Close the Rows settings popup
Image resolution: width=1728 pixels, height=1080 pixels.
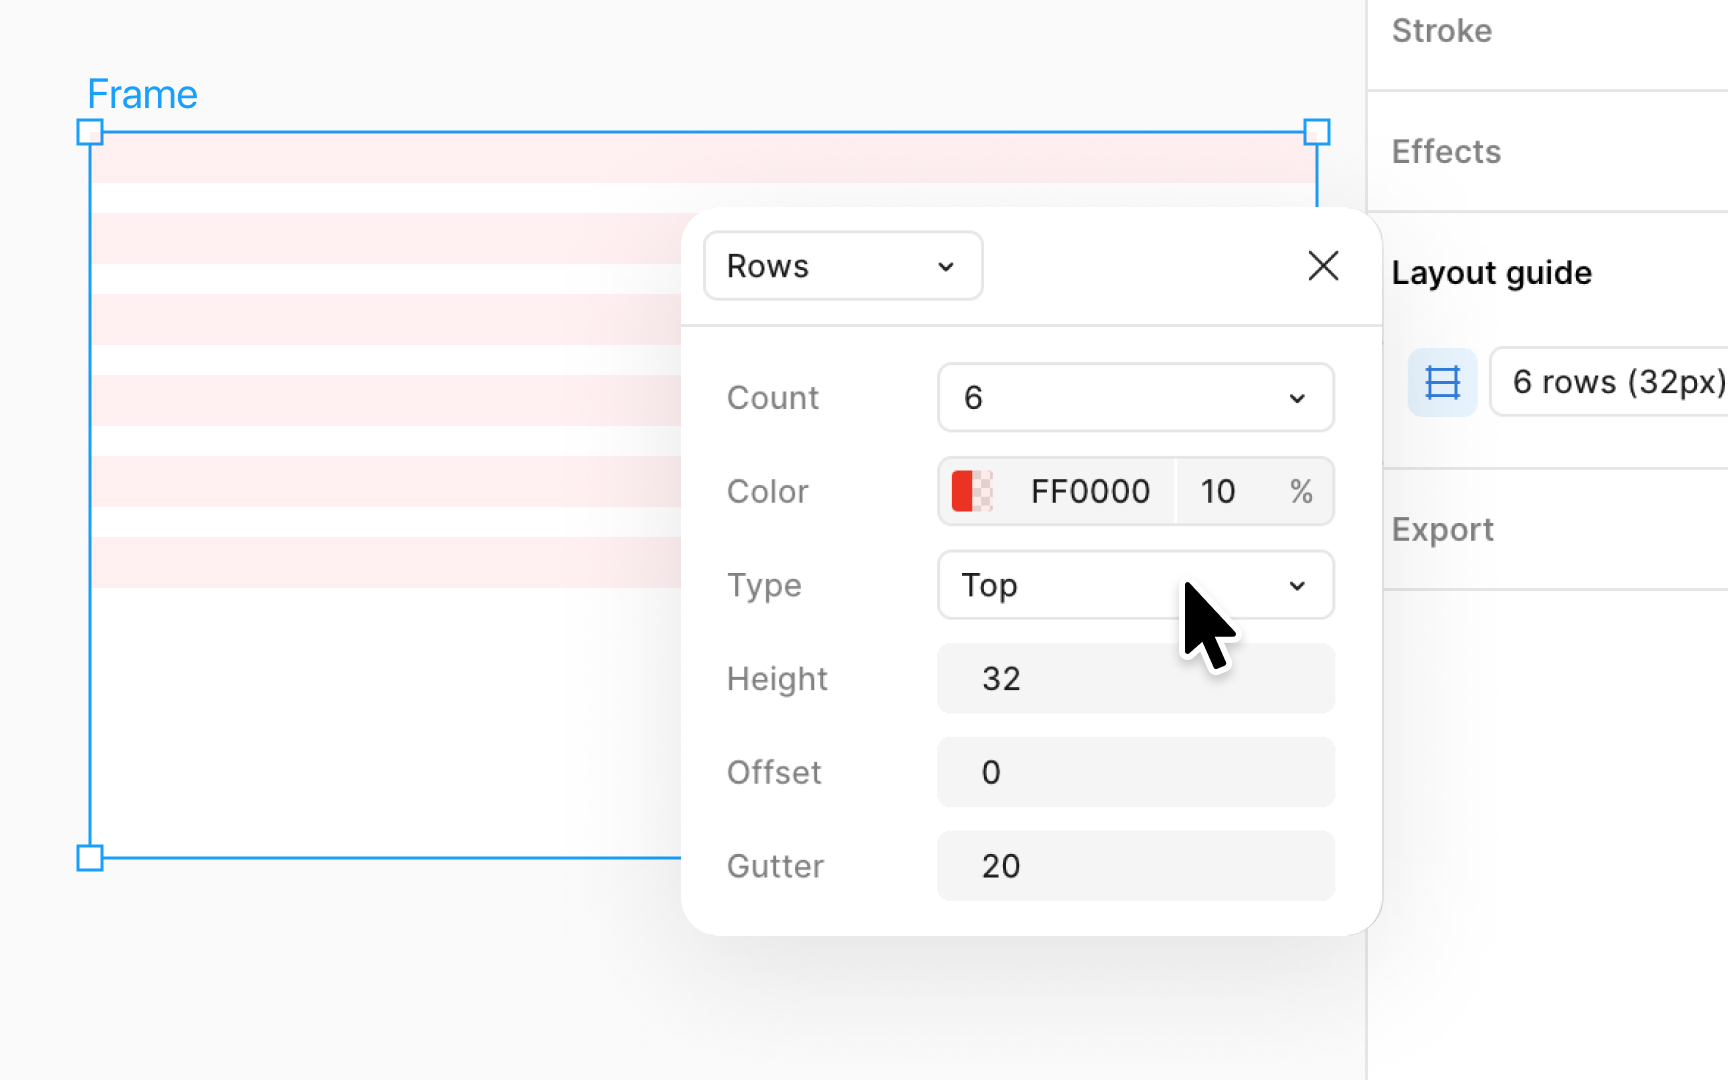1323,265
